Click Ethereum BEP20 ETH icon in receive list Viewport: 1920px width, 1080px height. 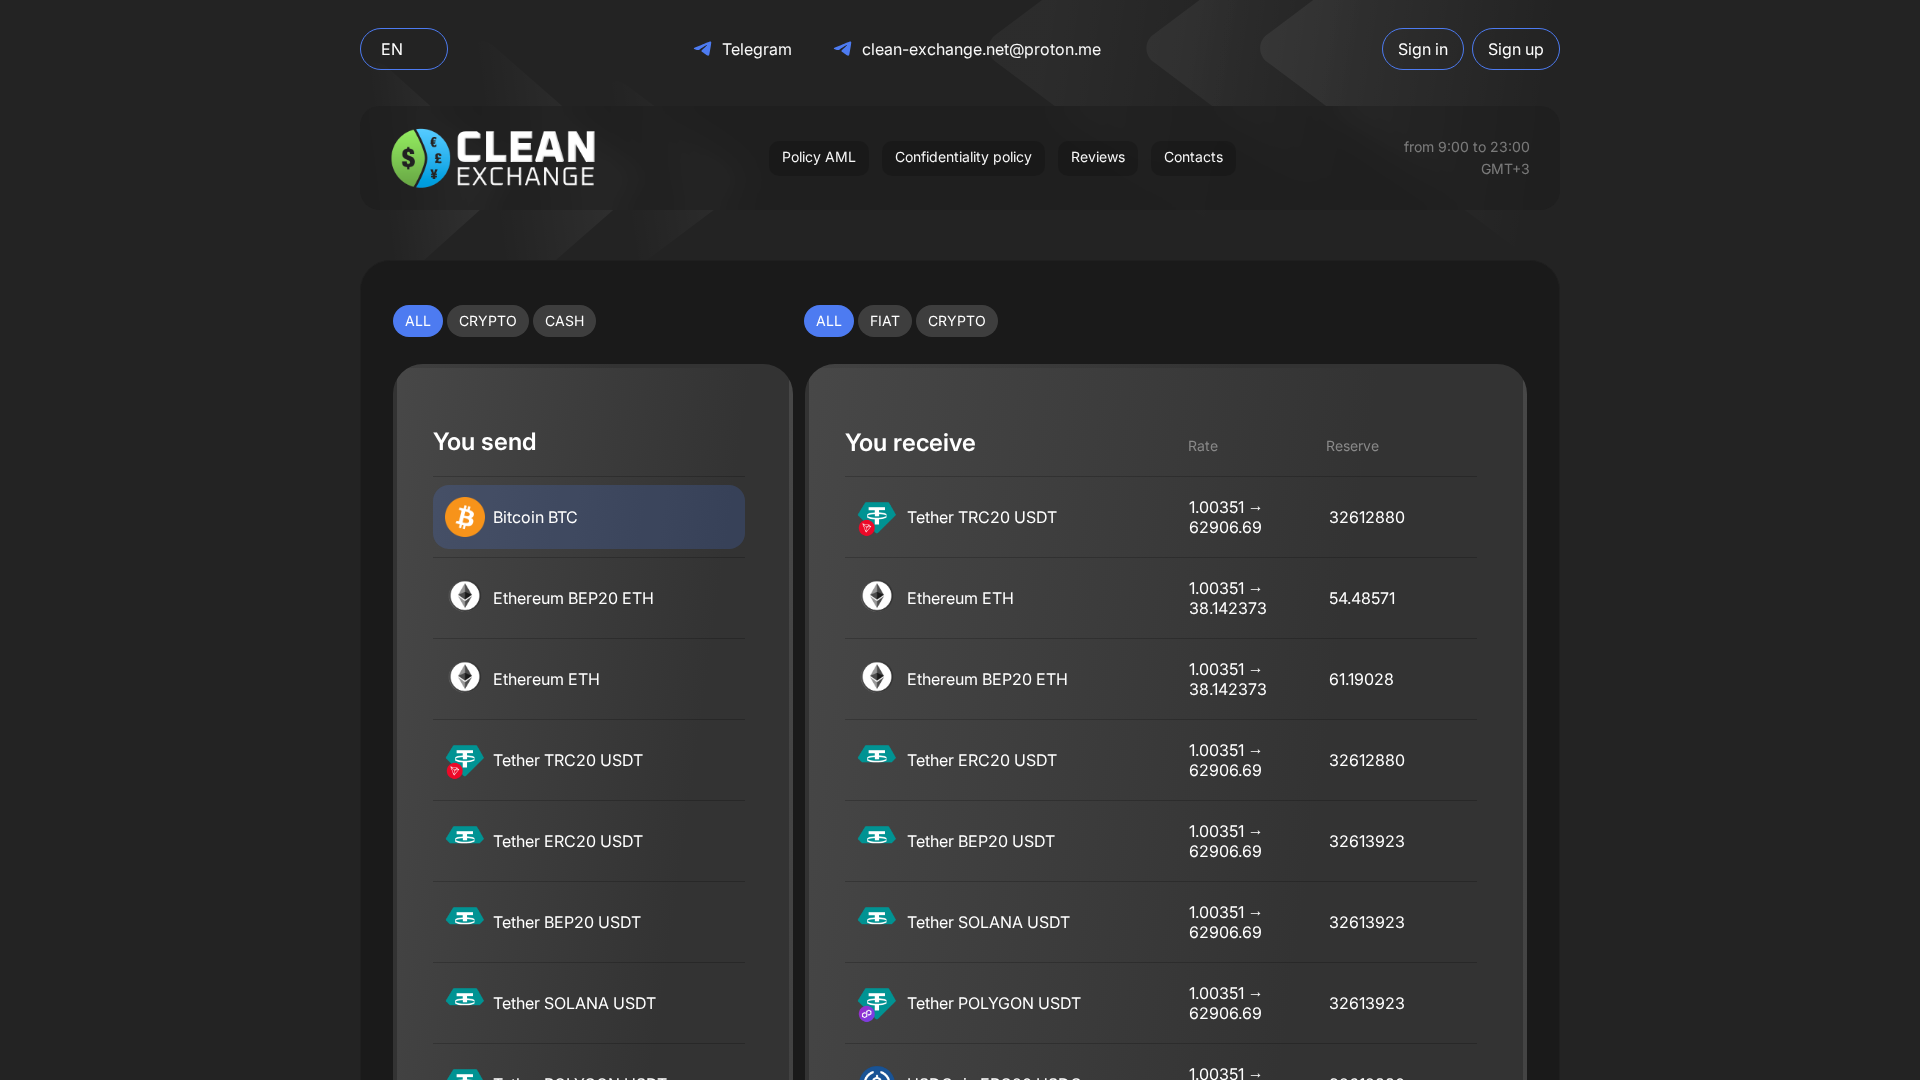[877, 677]
